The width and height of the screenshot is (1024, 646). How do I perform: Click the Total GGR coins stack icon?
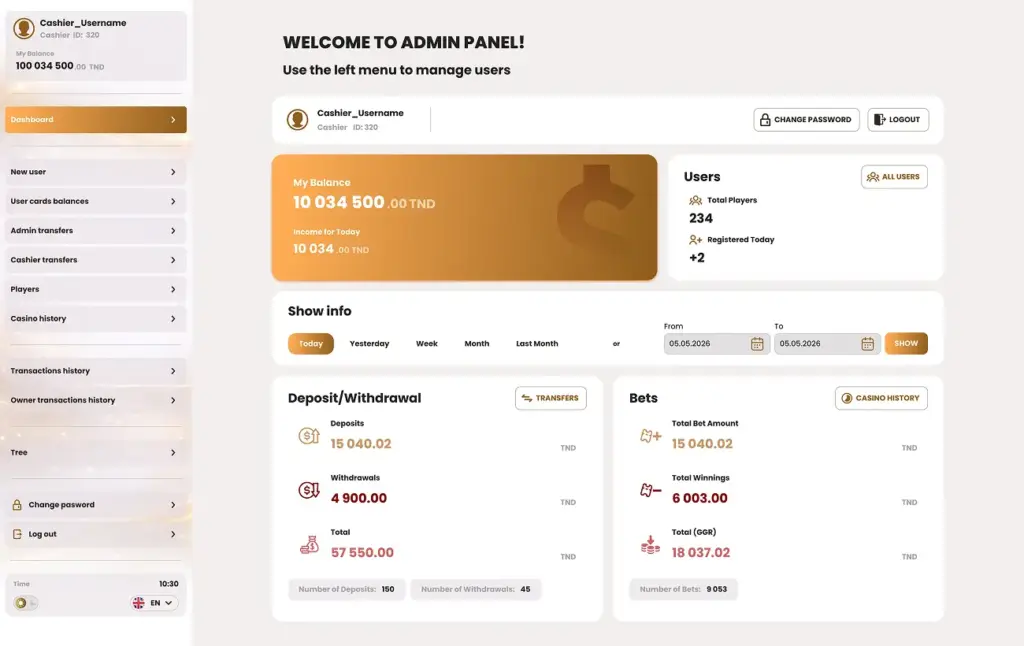[650, 545]
